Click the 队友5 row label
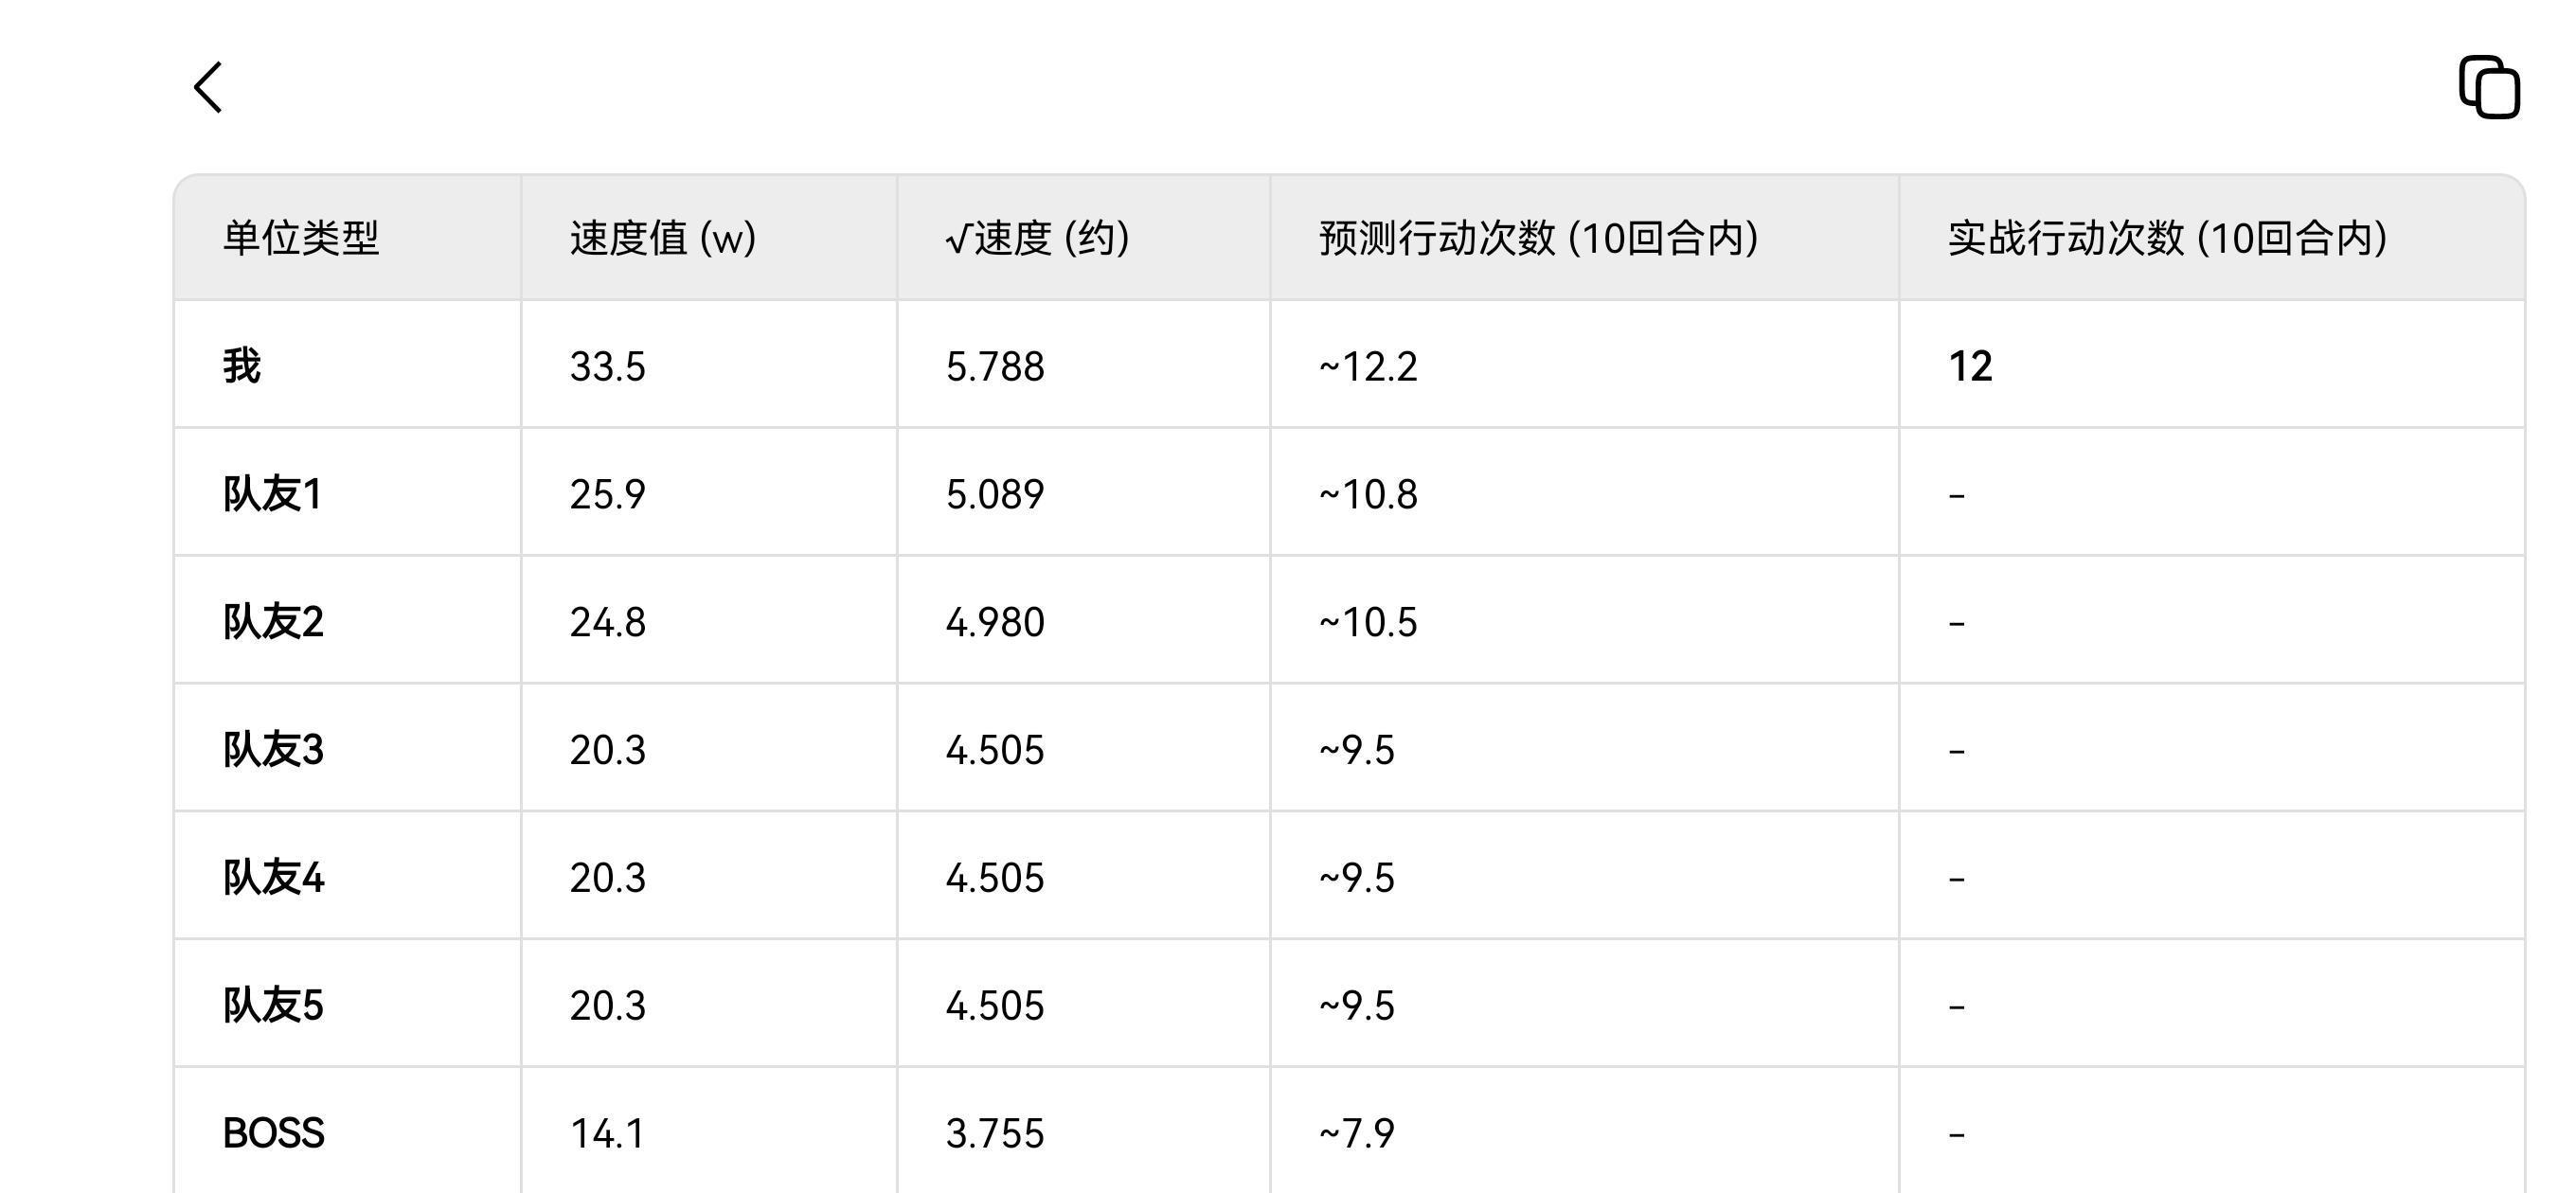Image resolution: width=2576 pixels, height=1193 pixels. point(273,1006)
